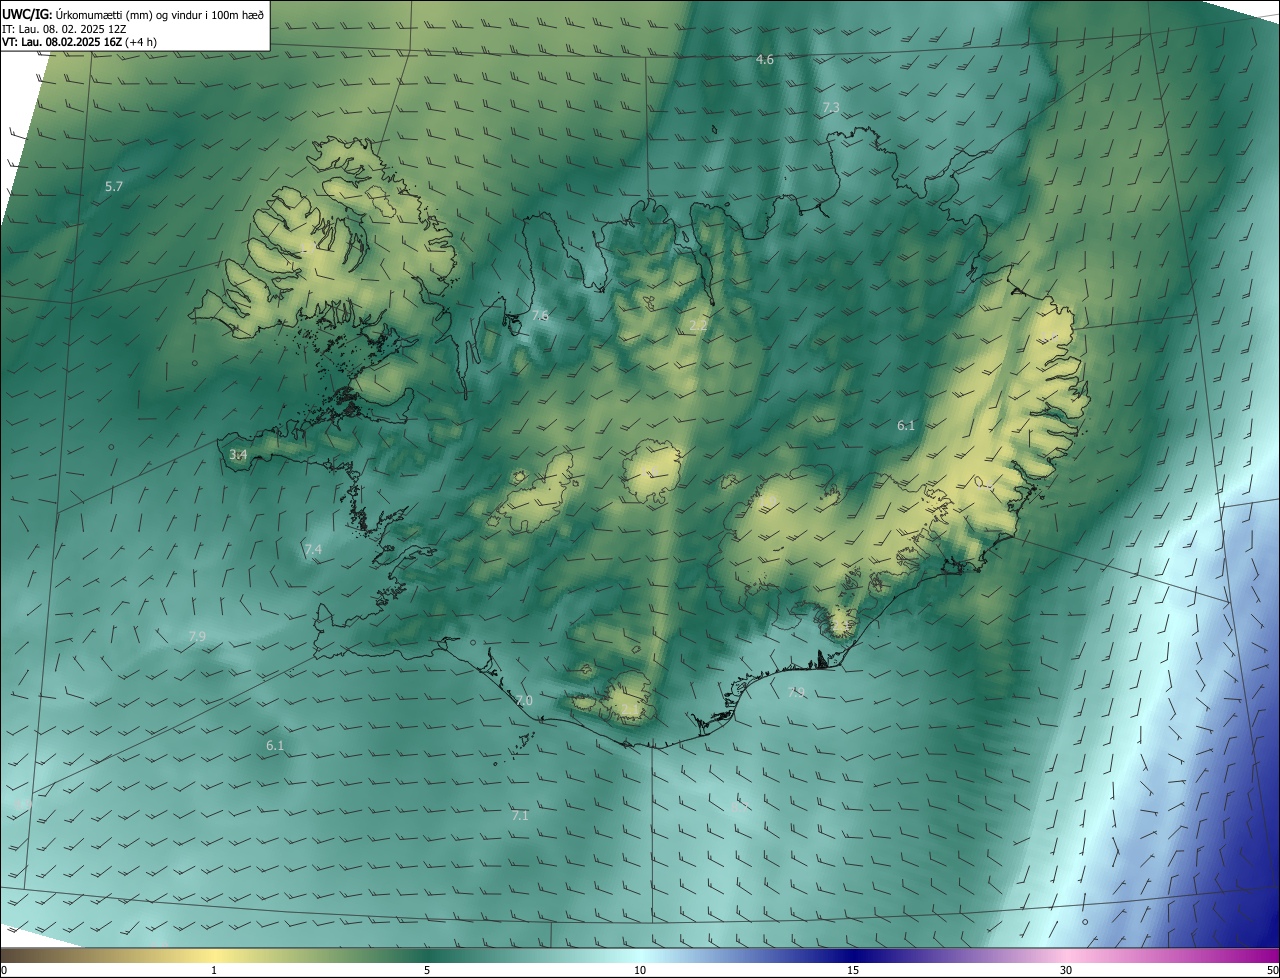Screen dimensions: 1280x978
Task: Click the 7.6 value label on the map
Action: pos(540,316)
